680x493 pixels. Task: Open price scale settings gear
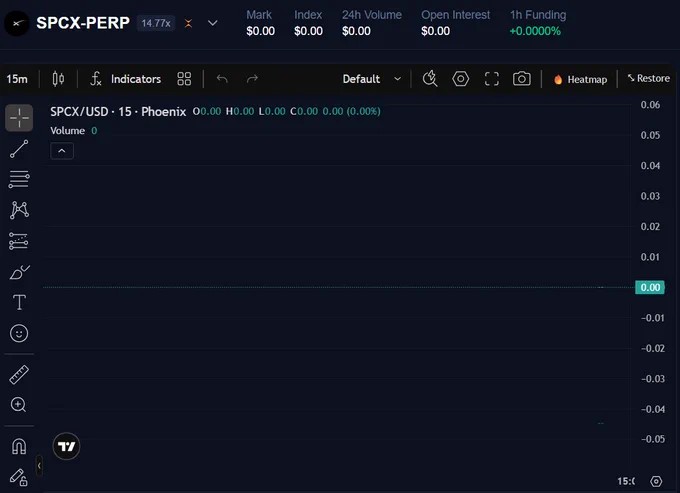pos(656,481)
